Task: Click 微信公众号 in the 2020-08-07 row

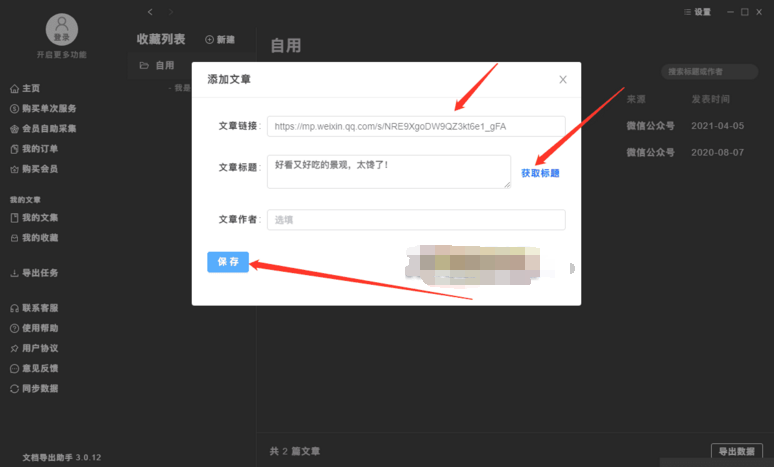Action: click(x=651, y=153)
